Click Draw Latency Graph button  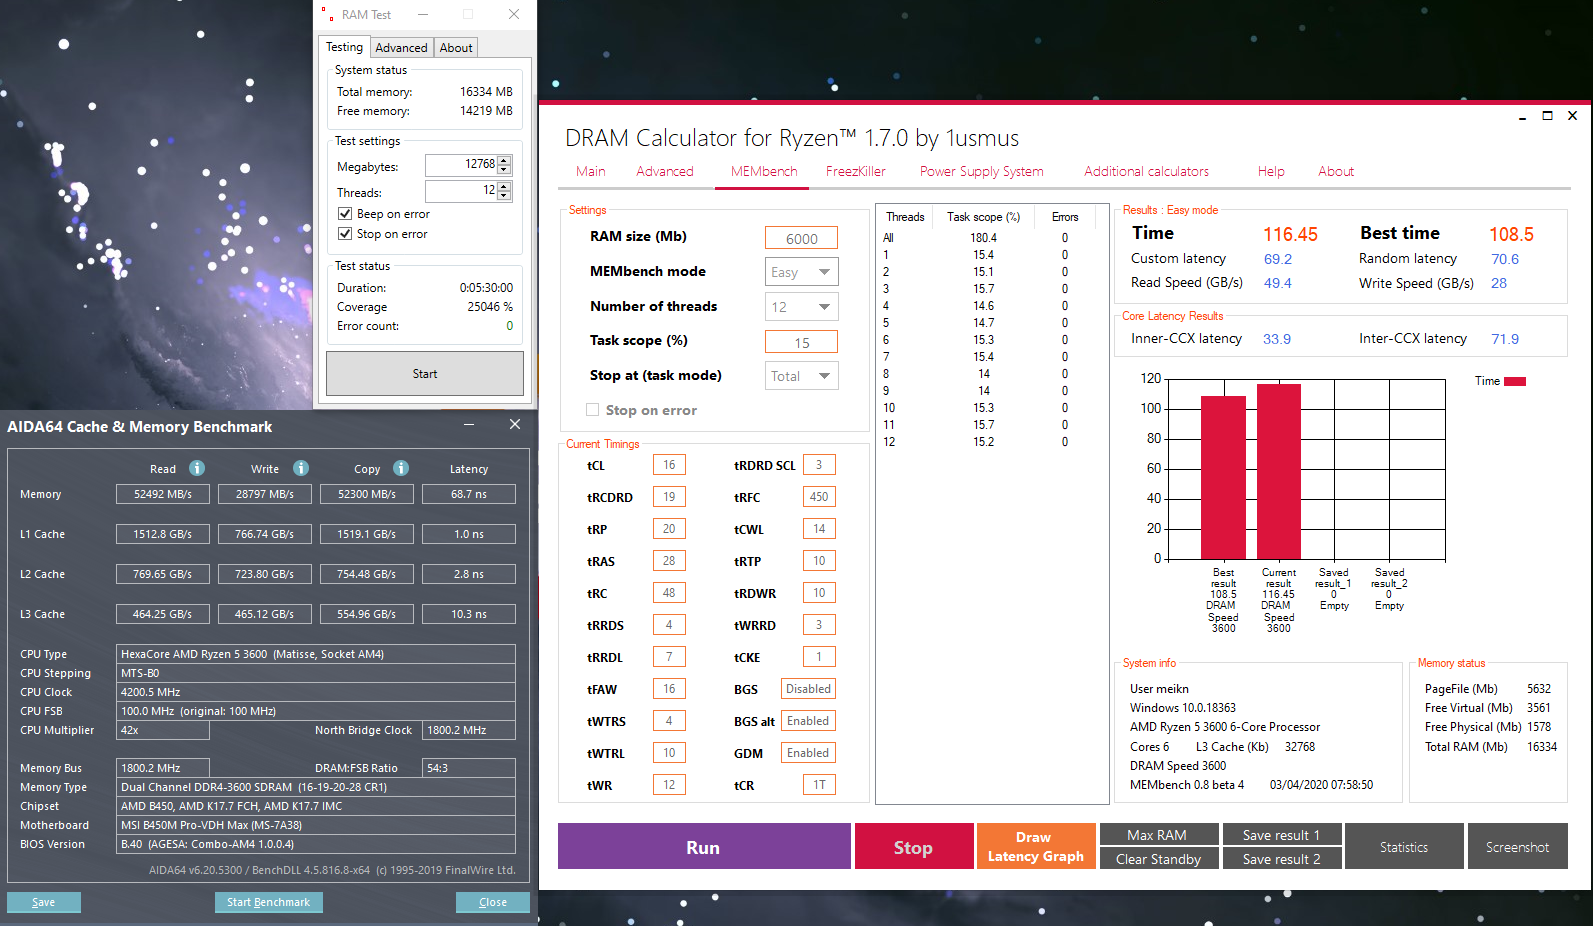(x=1036, y=846)
